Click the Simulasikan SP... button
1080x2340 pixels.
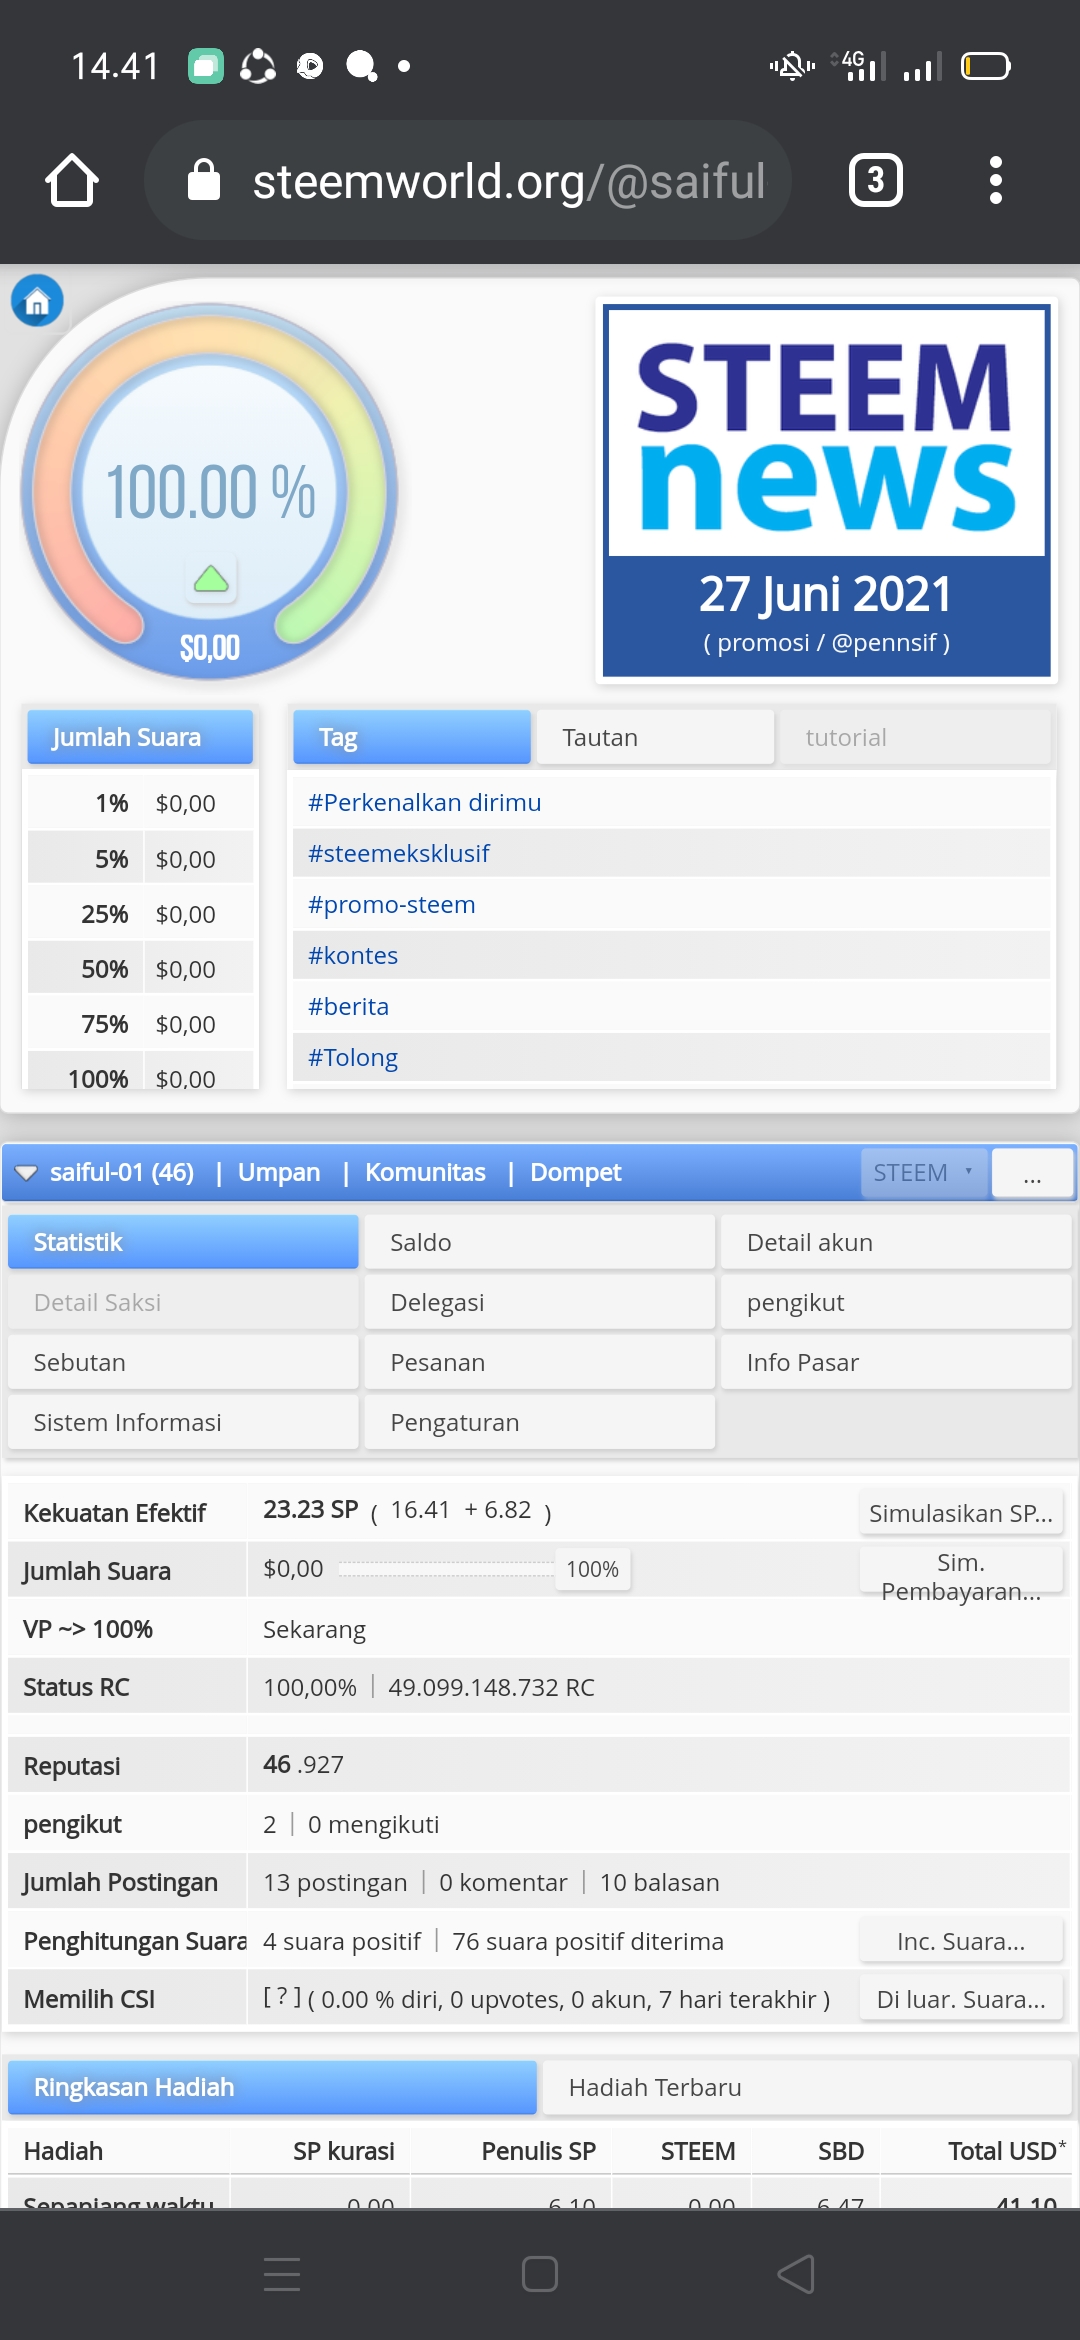961,1513
